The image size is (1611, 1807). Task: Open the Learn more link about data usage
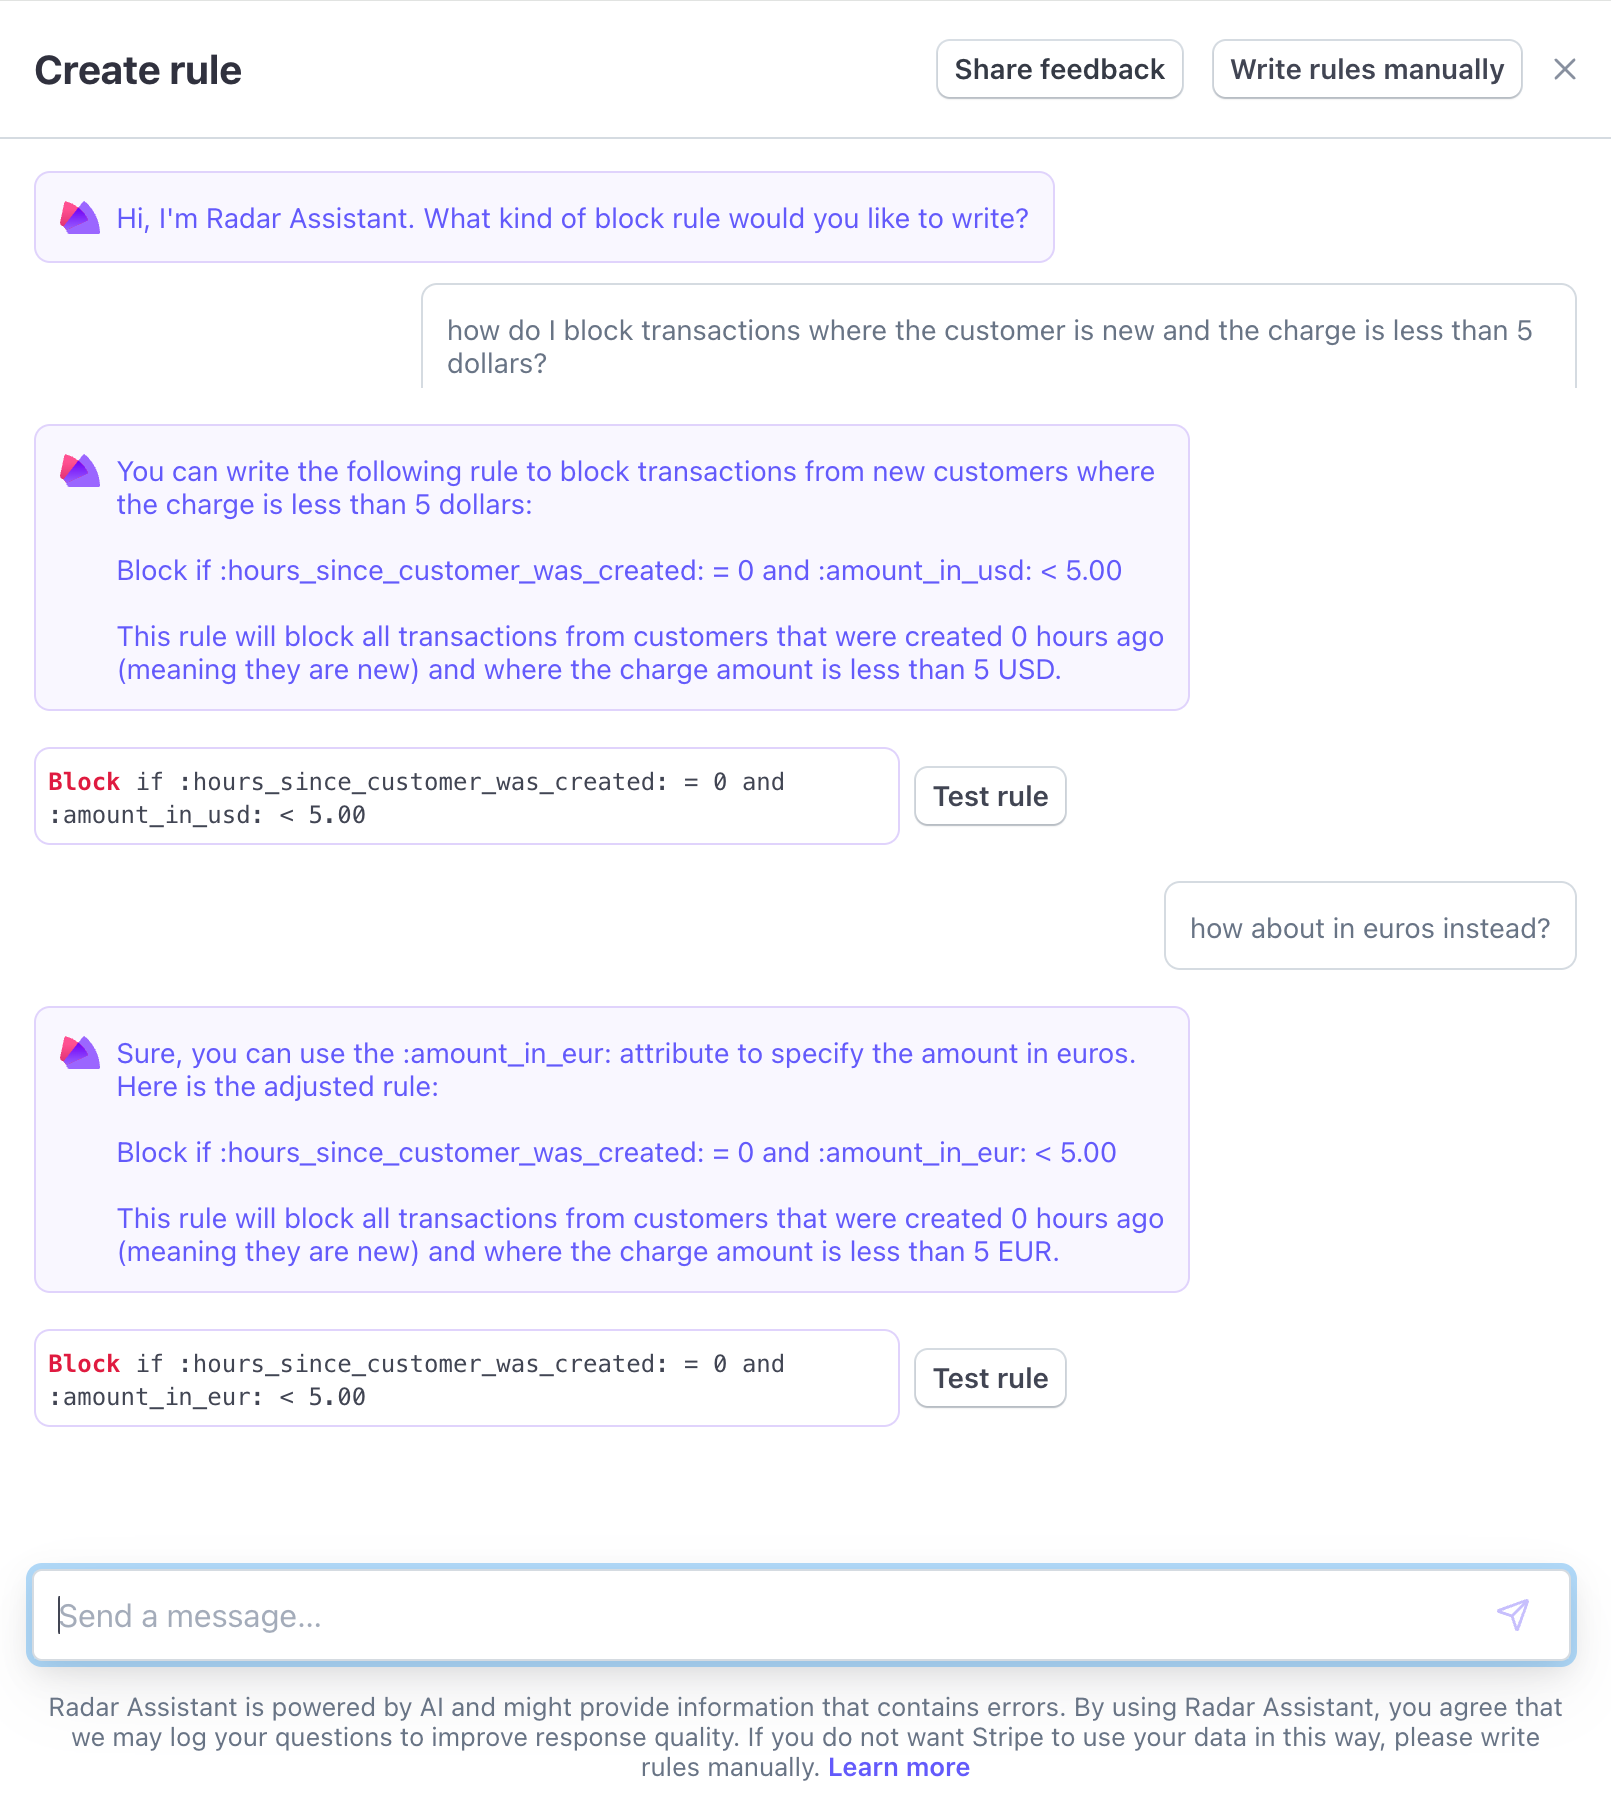898,1767
